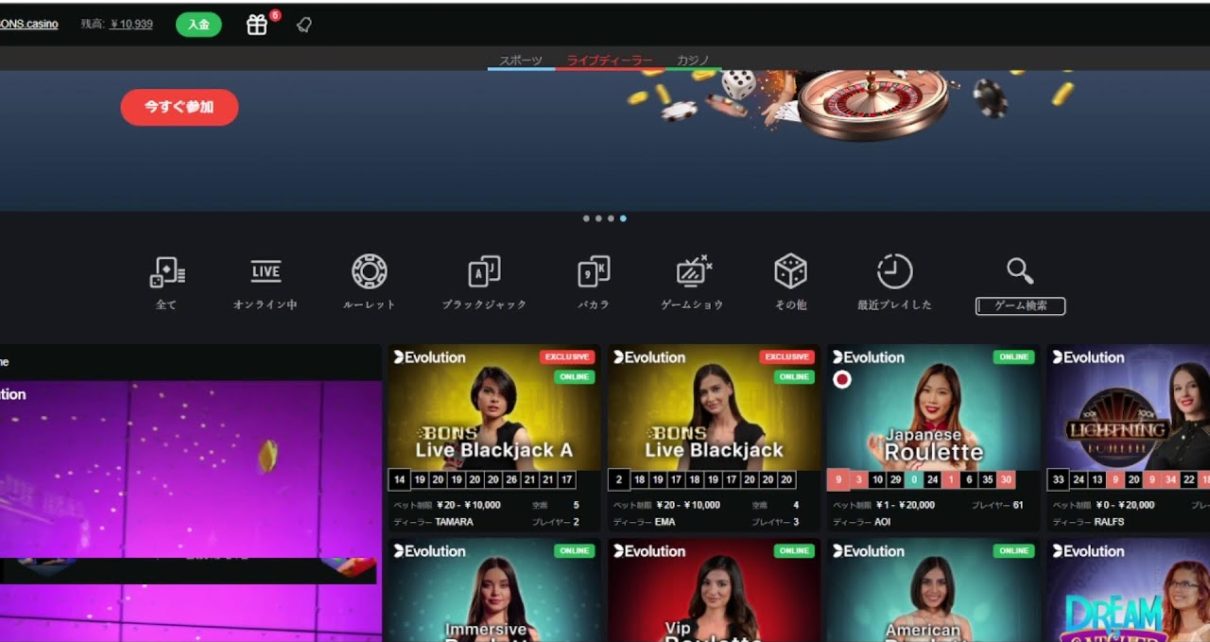Select the バカラ baccarat category icon

(593, 272)
